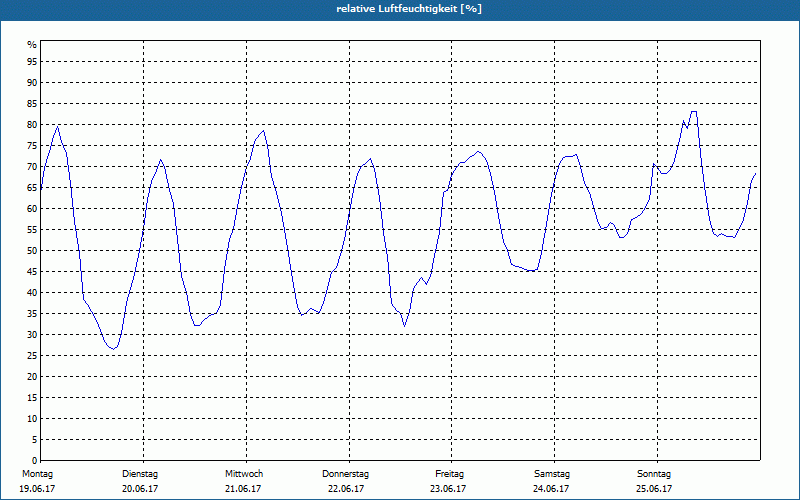Click the '15' y-axis value
Screen dimensions: 800x500
pos(32,398)
